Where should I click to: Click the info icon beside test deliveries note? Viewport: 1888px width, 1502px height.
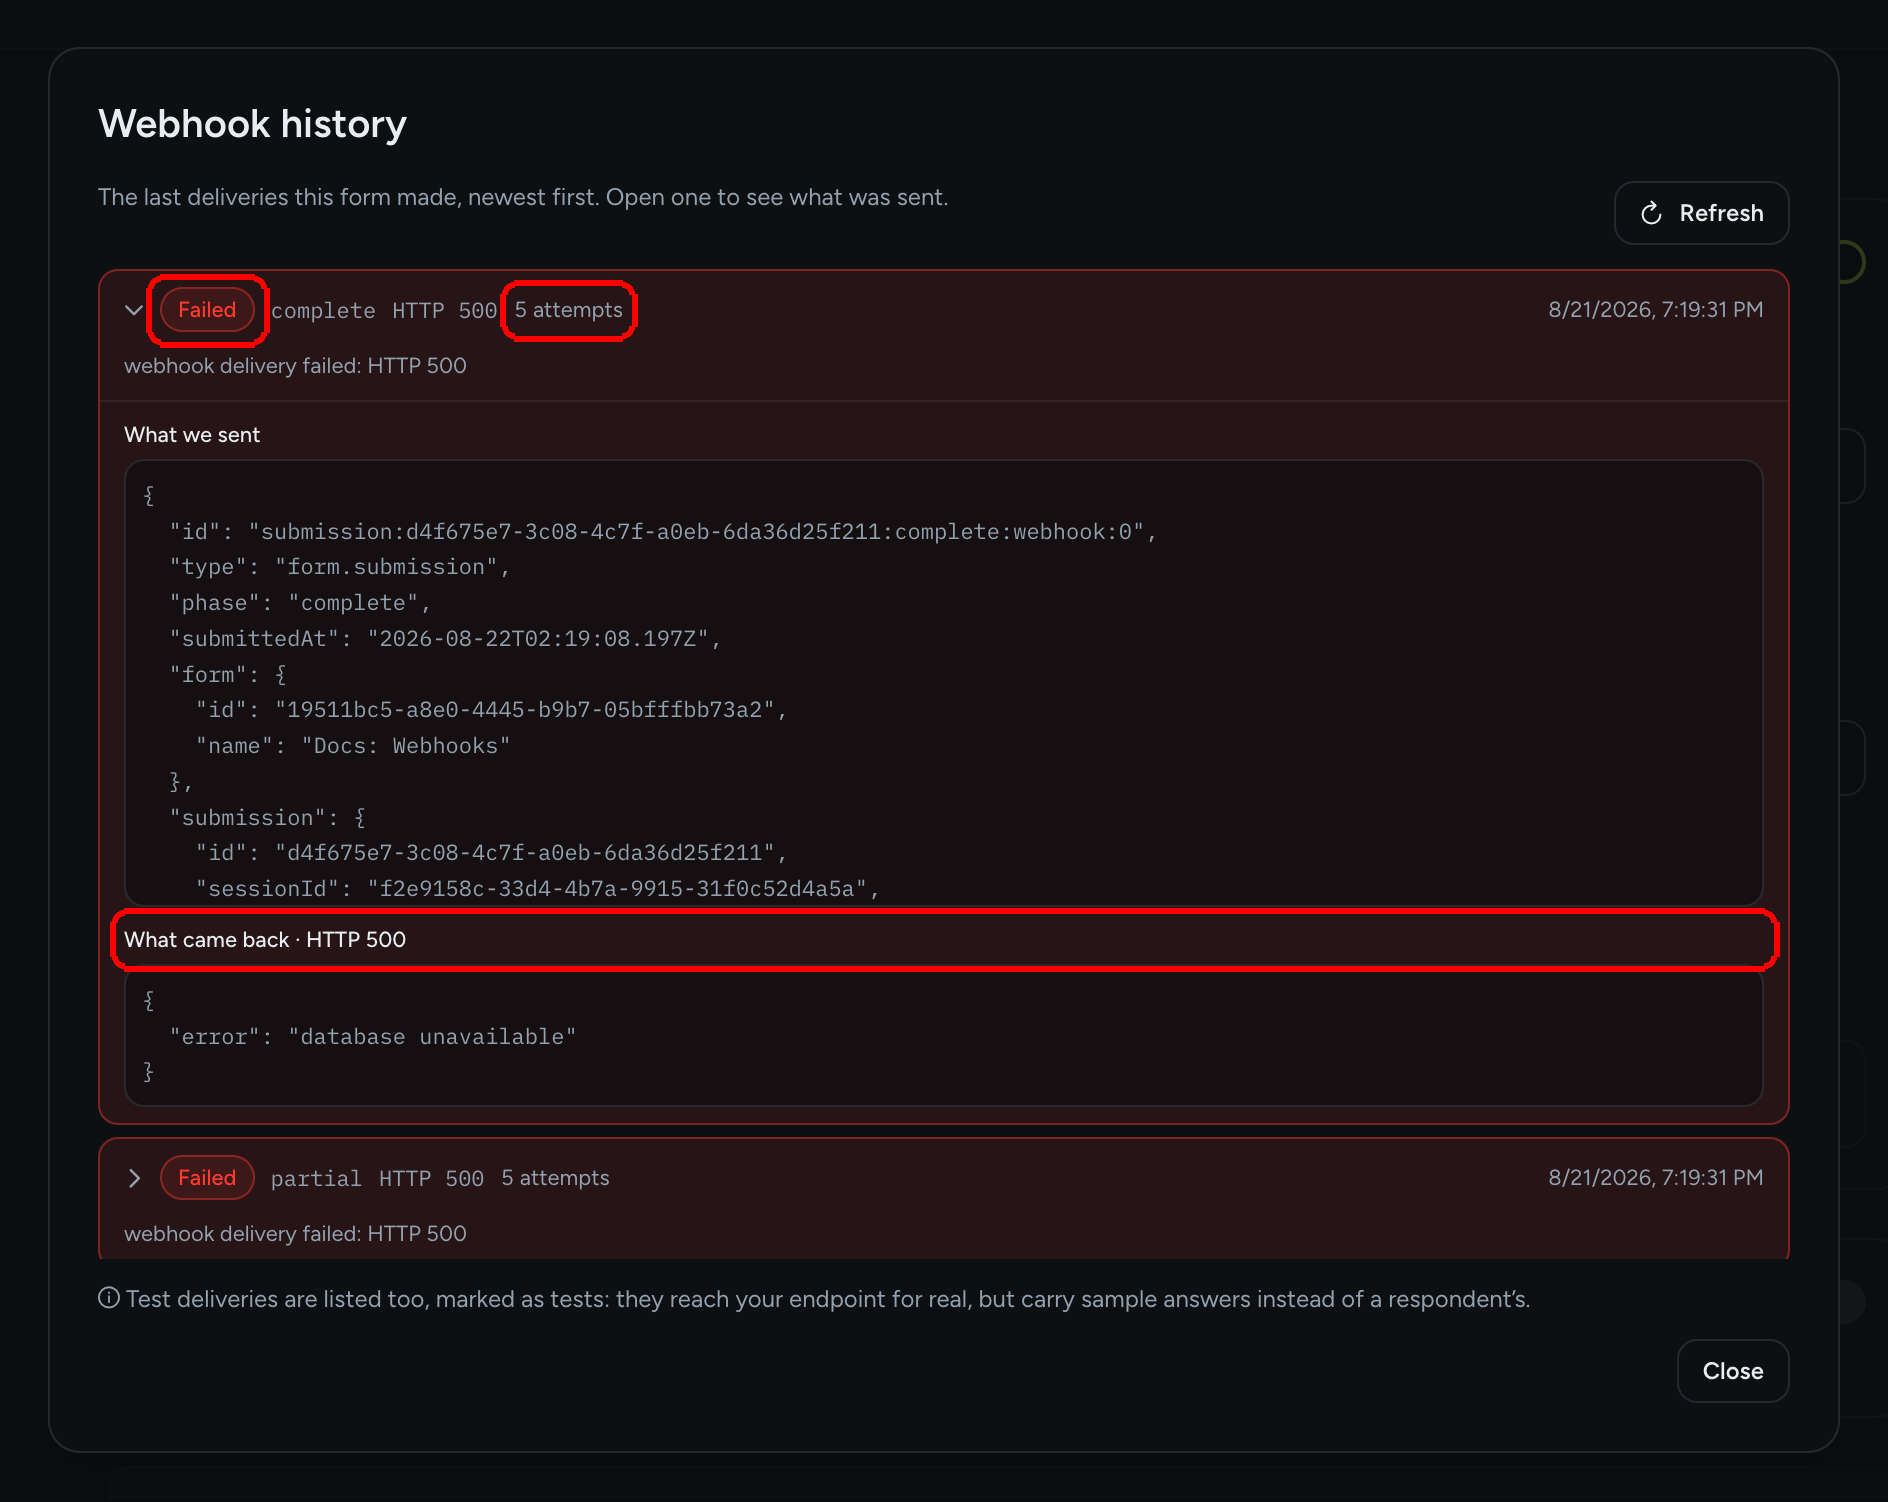tap(109, 1298)
